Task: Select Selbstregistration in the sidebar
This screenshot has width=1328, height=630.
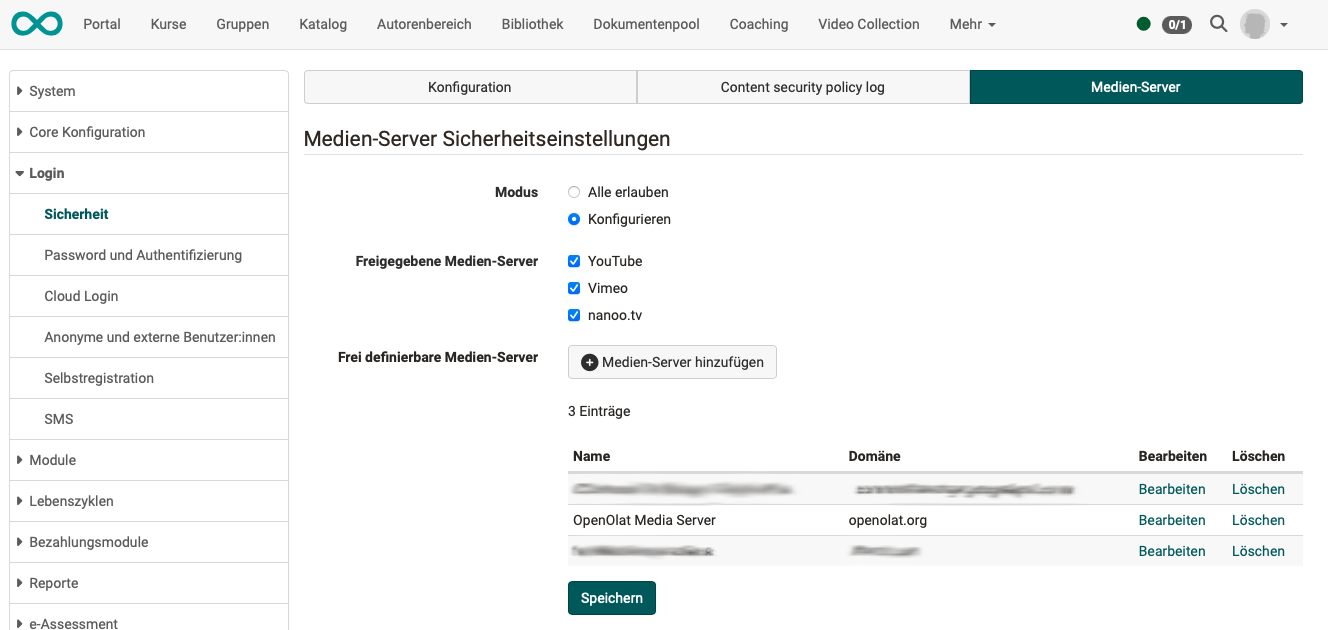Action: [98, 378]
